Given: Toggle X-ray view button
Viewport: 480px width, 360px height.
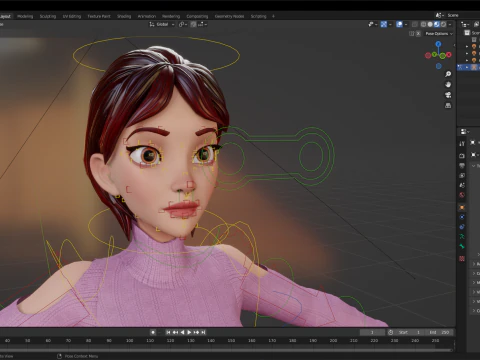Looking at the screenshot, I should 415,24.
